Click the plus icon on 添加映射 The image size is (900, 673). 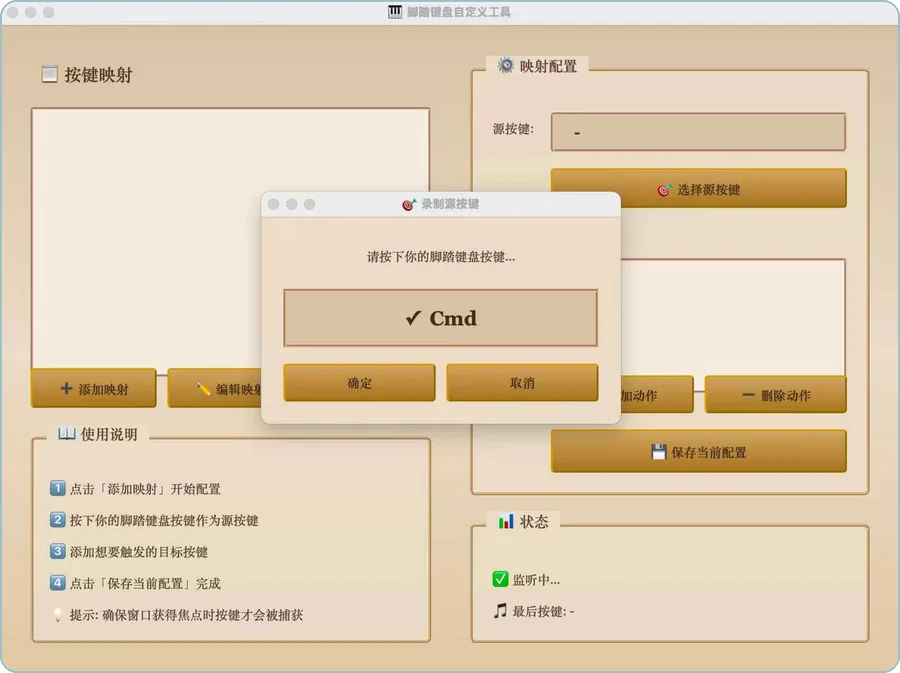67,388
